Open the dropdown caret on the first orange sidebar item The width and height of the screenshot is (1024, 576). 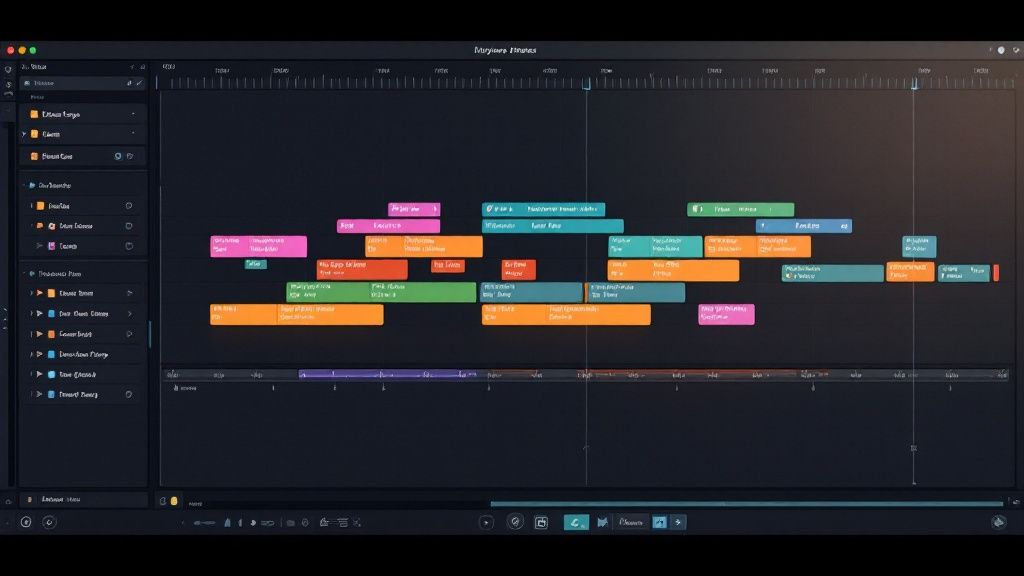133,114
